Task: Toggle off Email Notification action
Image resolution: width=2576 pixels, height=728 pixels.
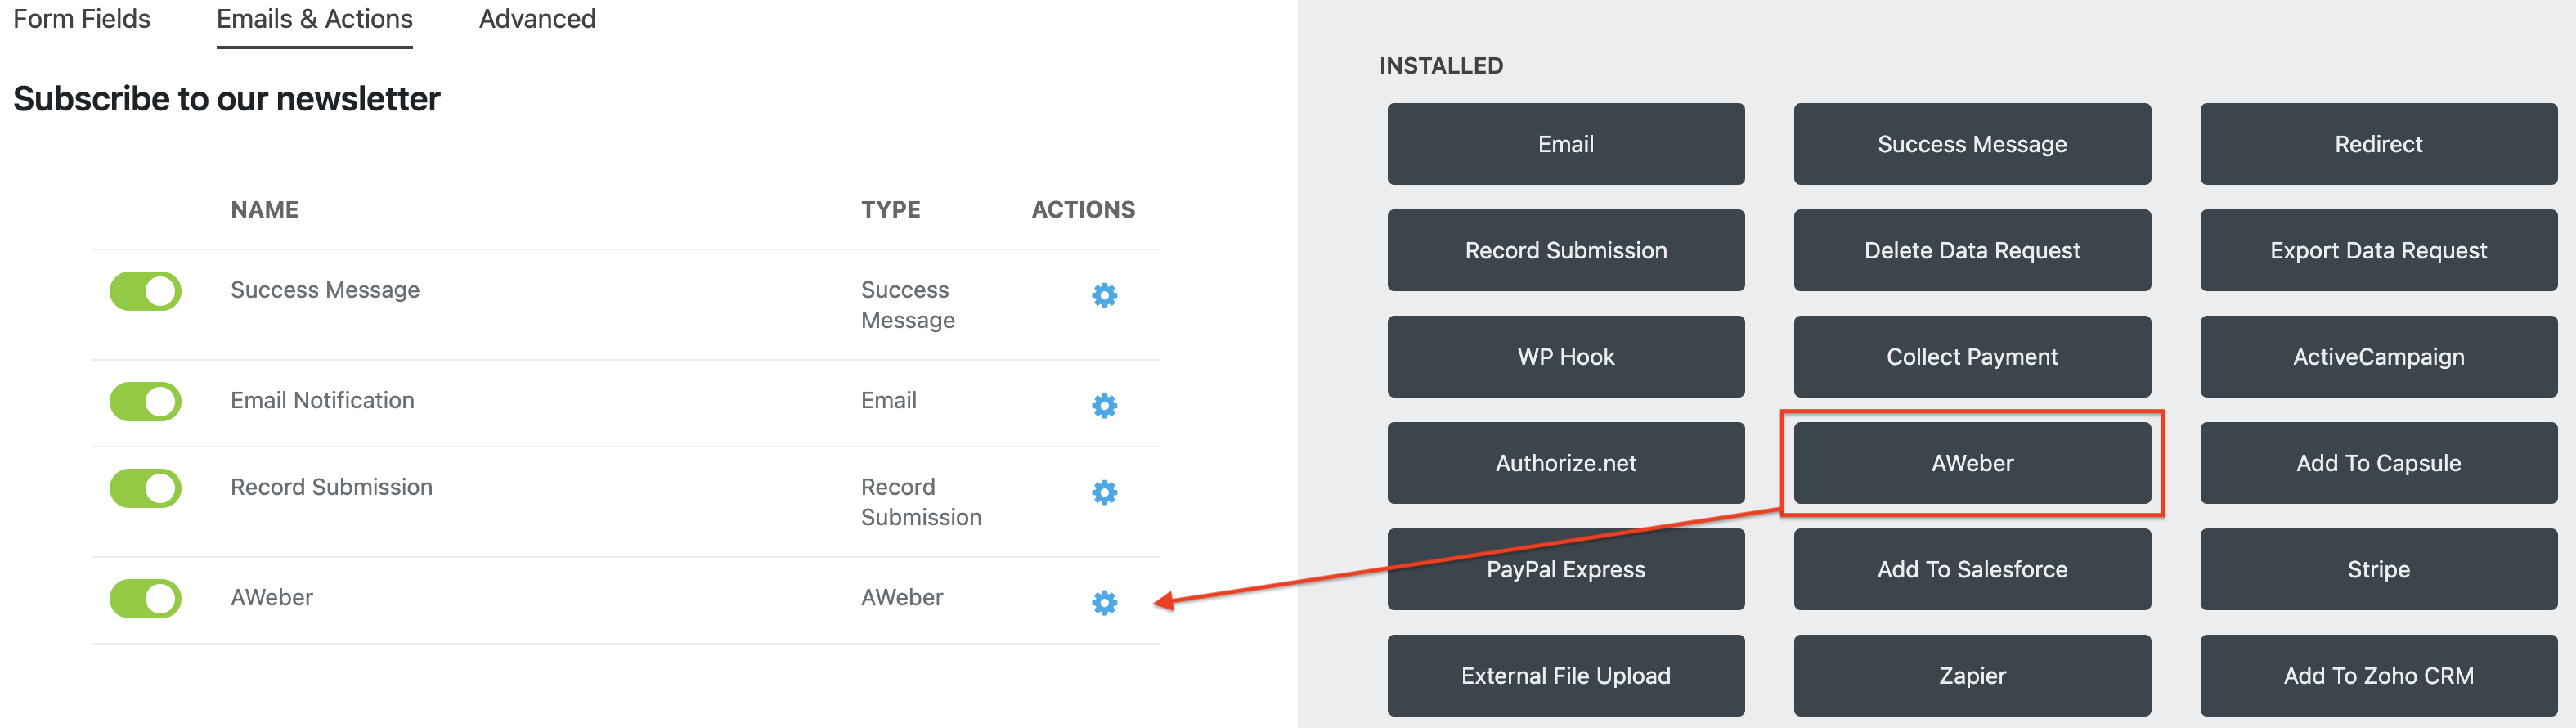Action: pyautogui.click(x=145, y=402)
